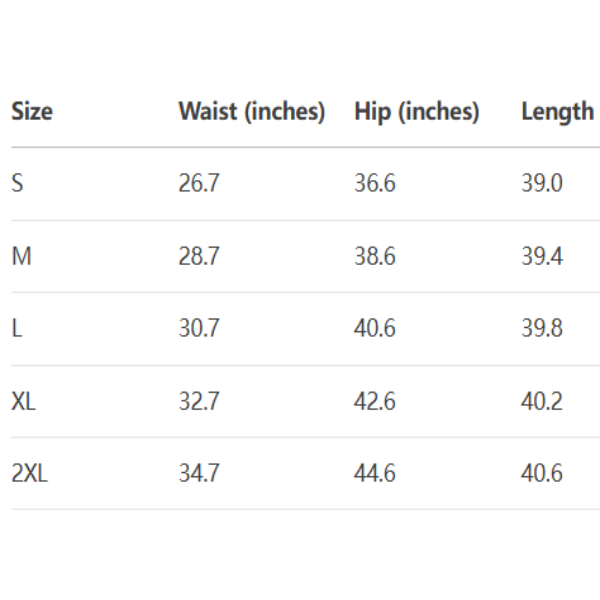This screenshot has width=600, height=600.
Task: Pick the 30.7 waist cell
Action: [198, 329]
